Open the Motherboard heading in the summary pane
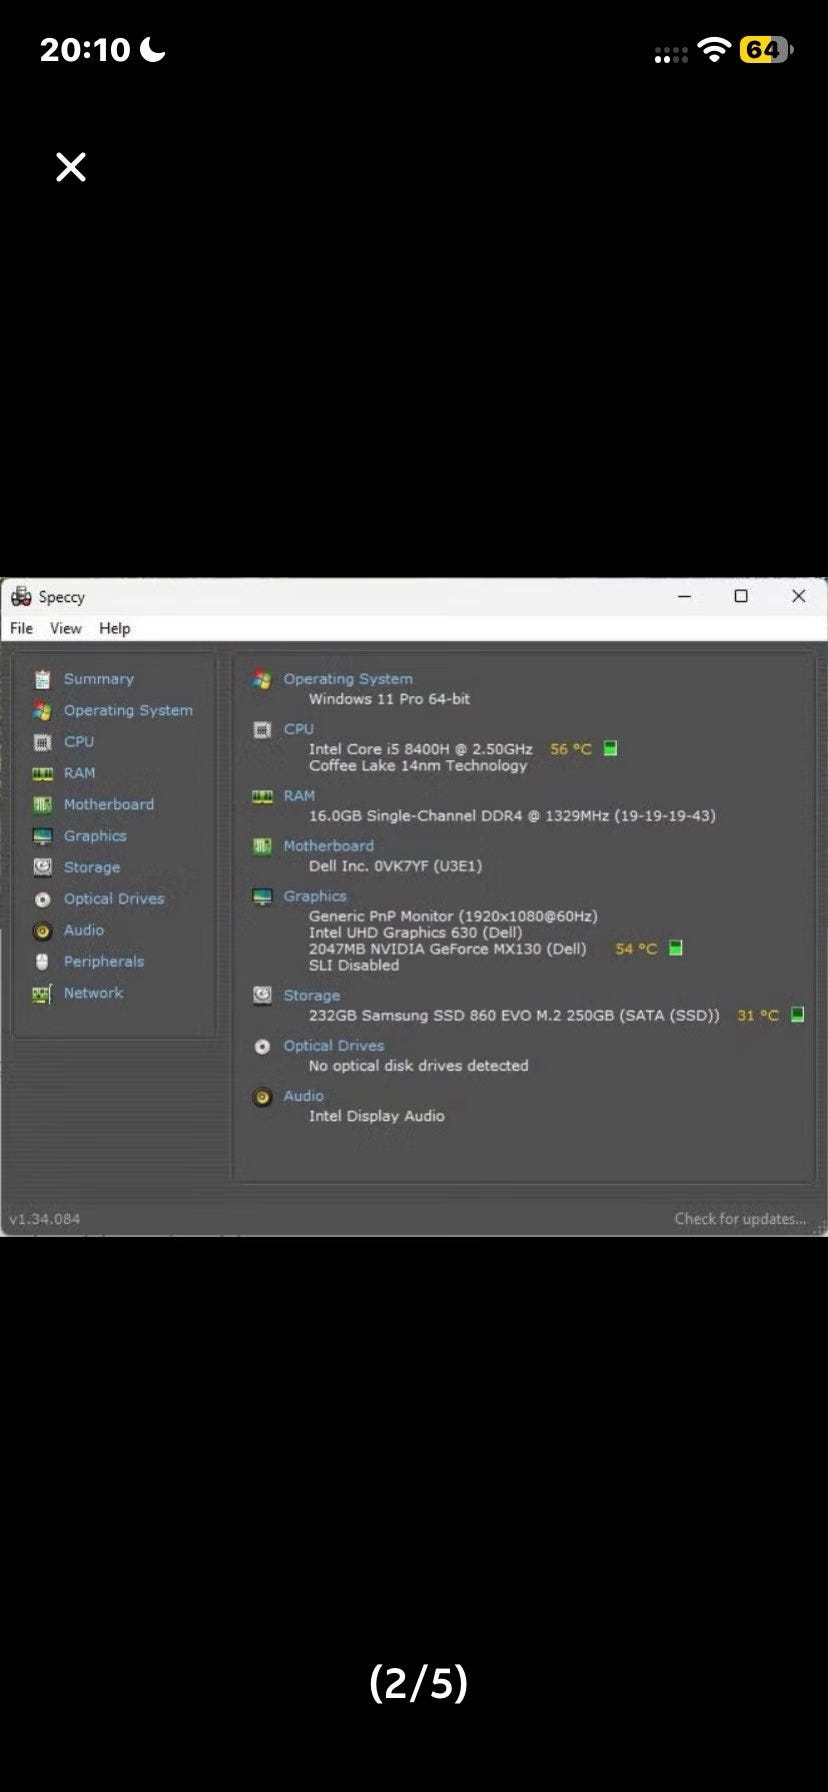Screen dimensions: 828x1792 pyautogui.click(x=329, y=846)
